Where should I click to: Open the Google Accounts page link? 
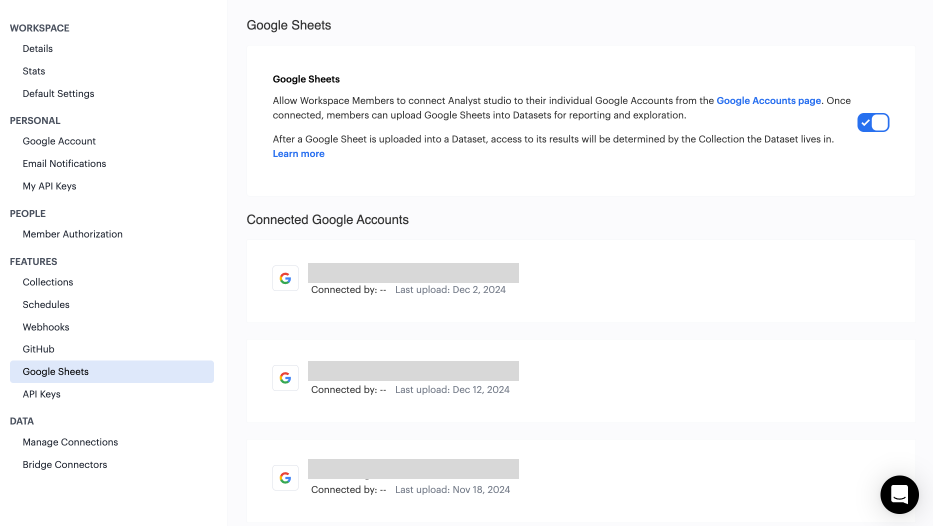point(768,101)
